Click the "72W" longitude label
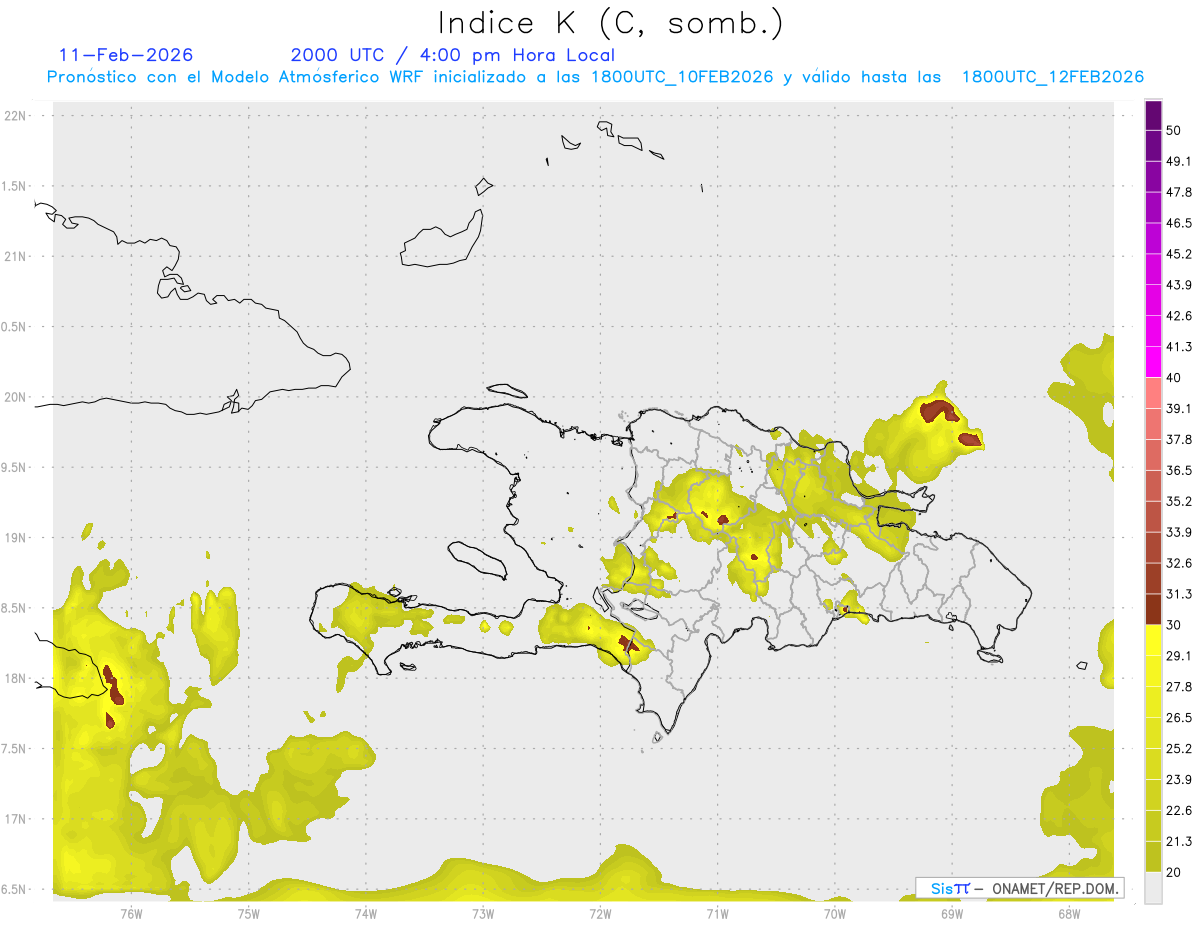 [600, 913]
